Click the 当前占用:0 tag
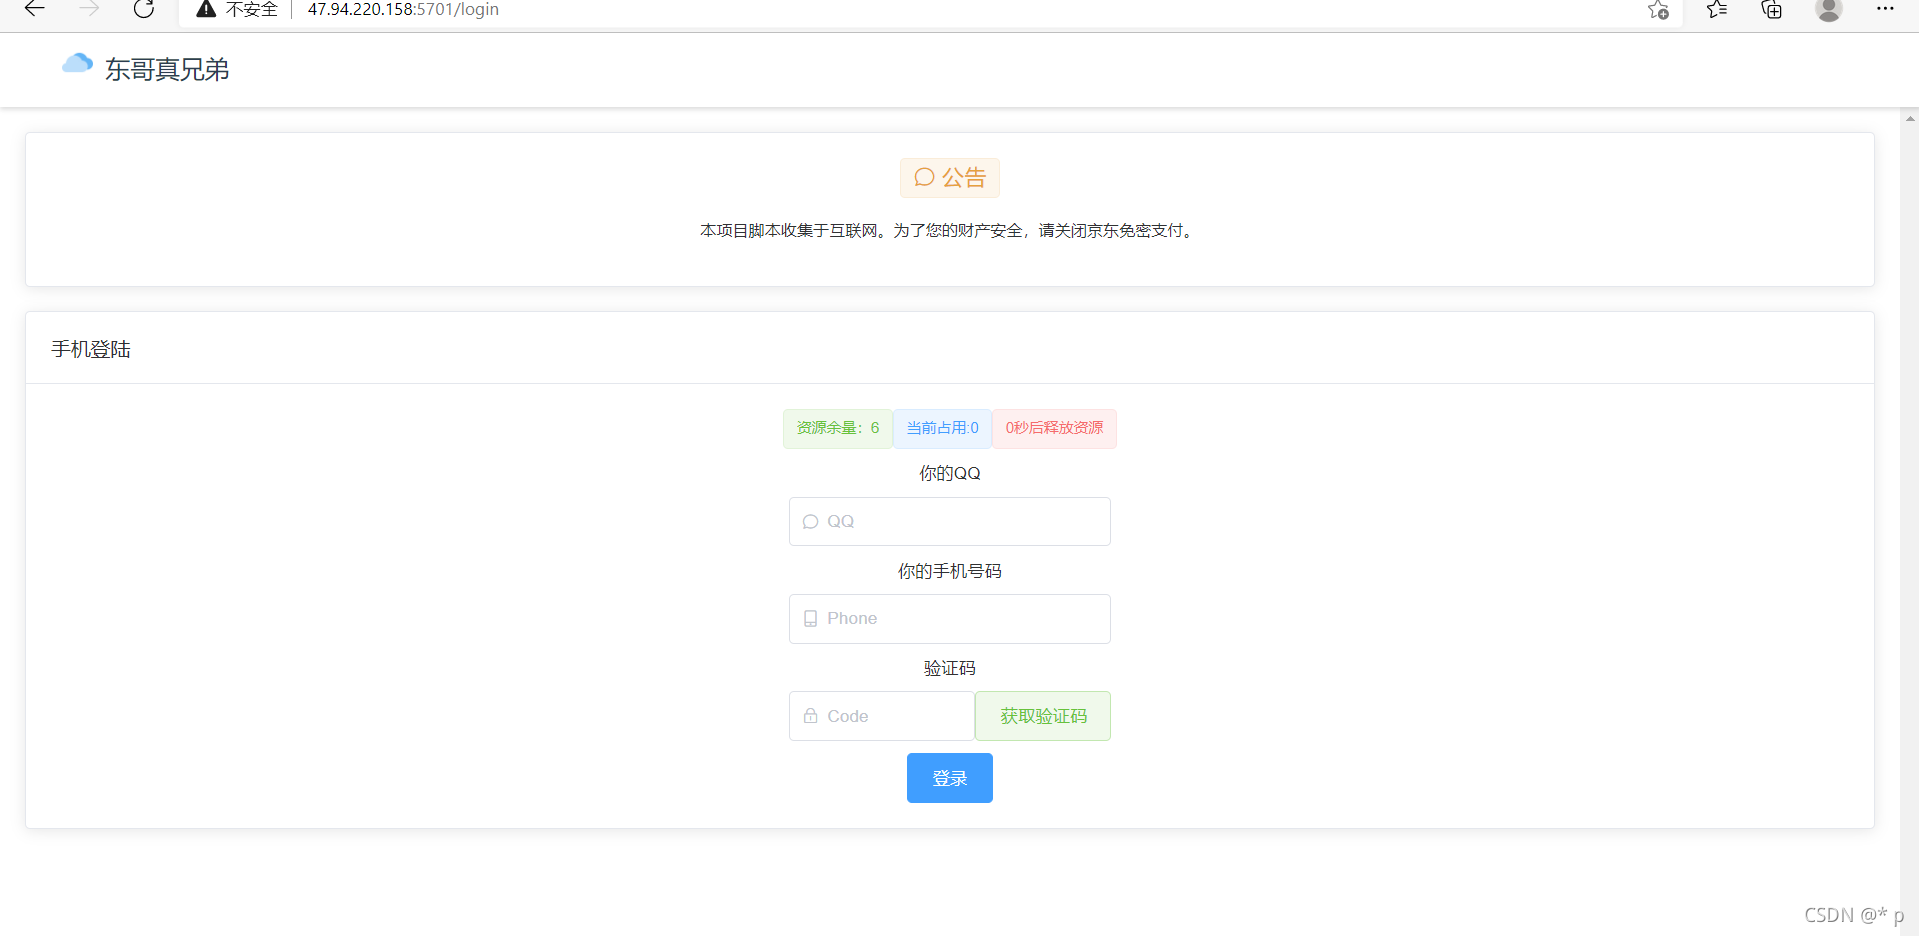This screenshot has height=936, width=1919. point(942,428)
